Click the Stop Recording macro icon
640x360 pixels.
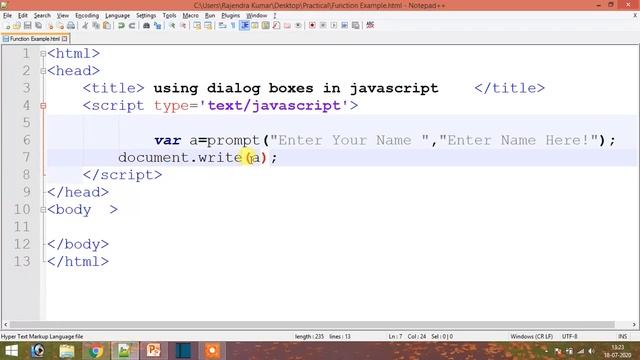pos(323,25)
